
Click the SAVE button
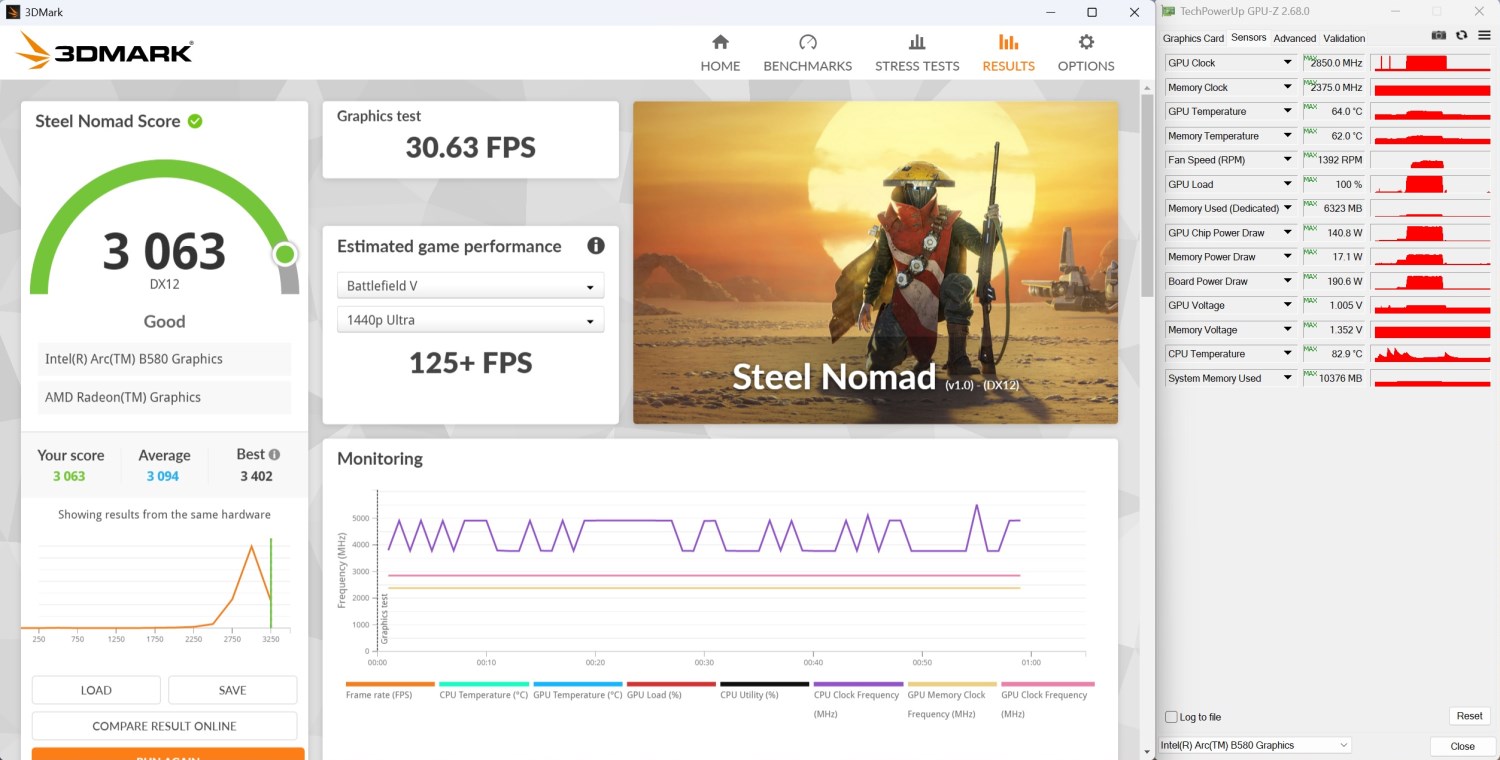click(x=232, y=690)
